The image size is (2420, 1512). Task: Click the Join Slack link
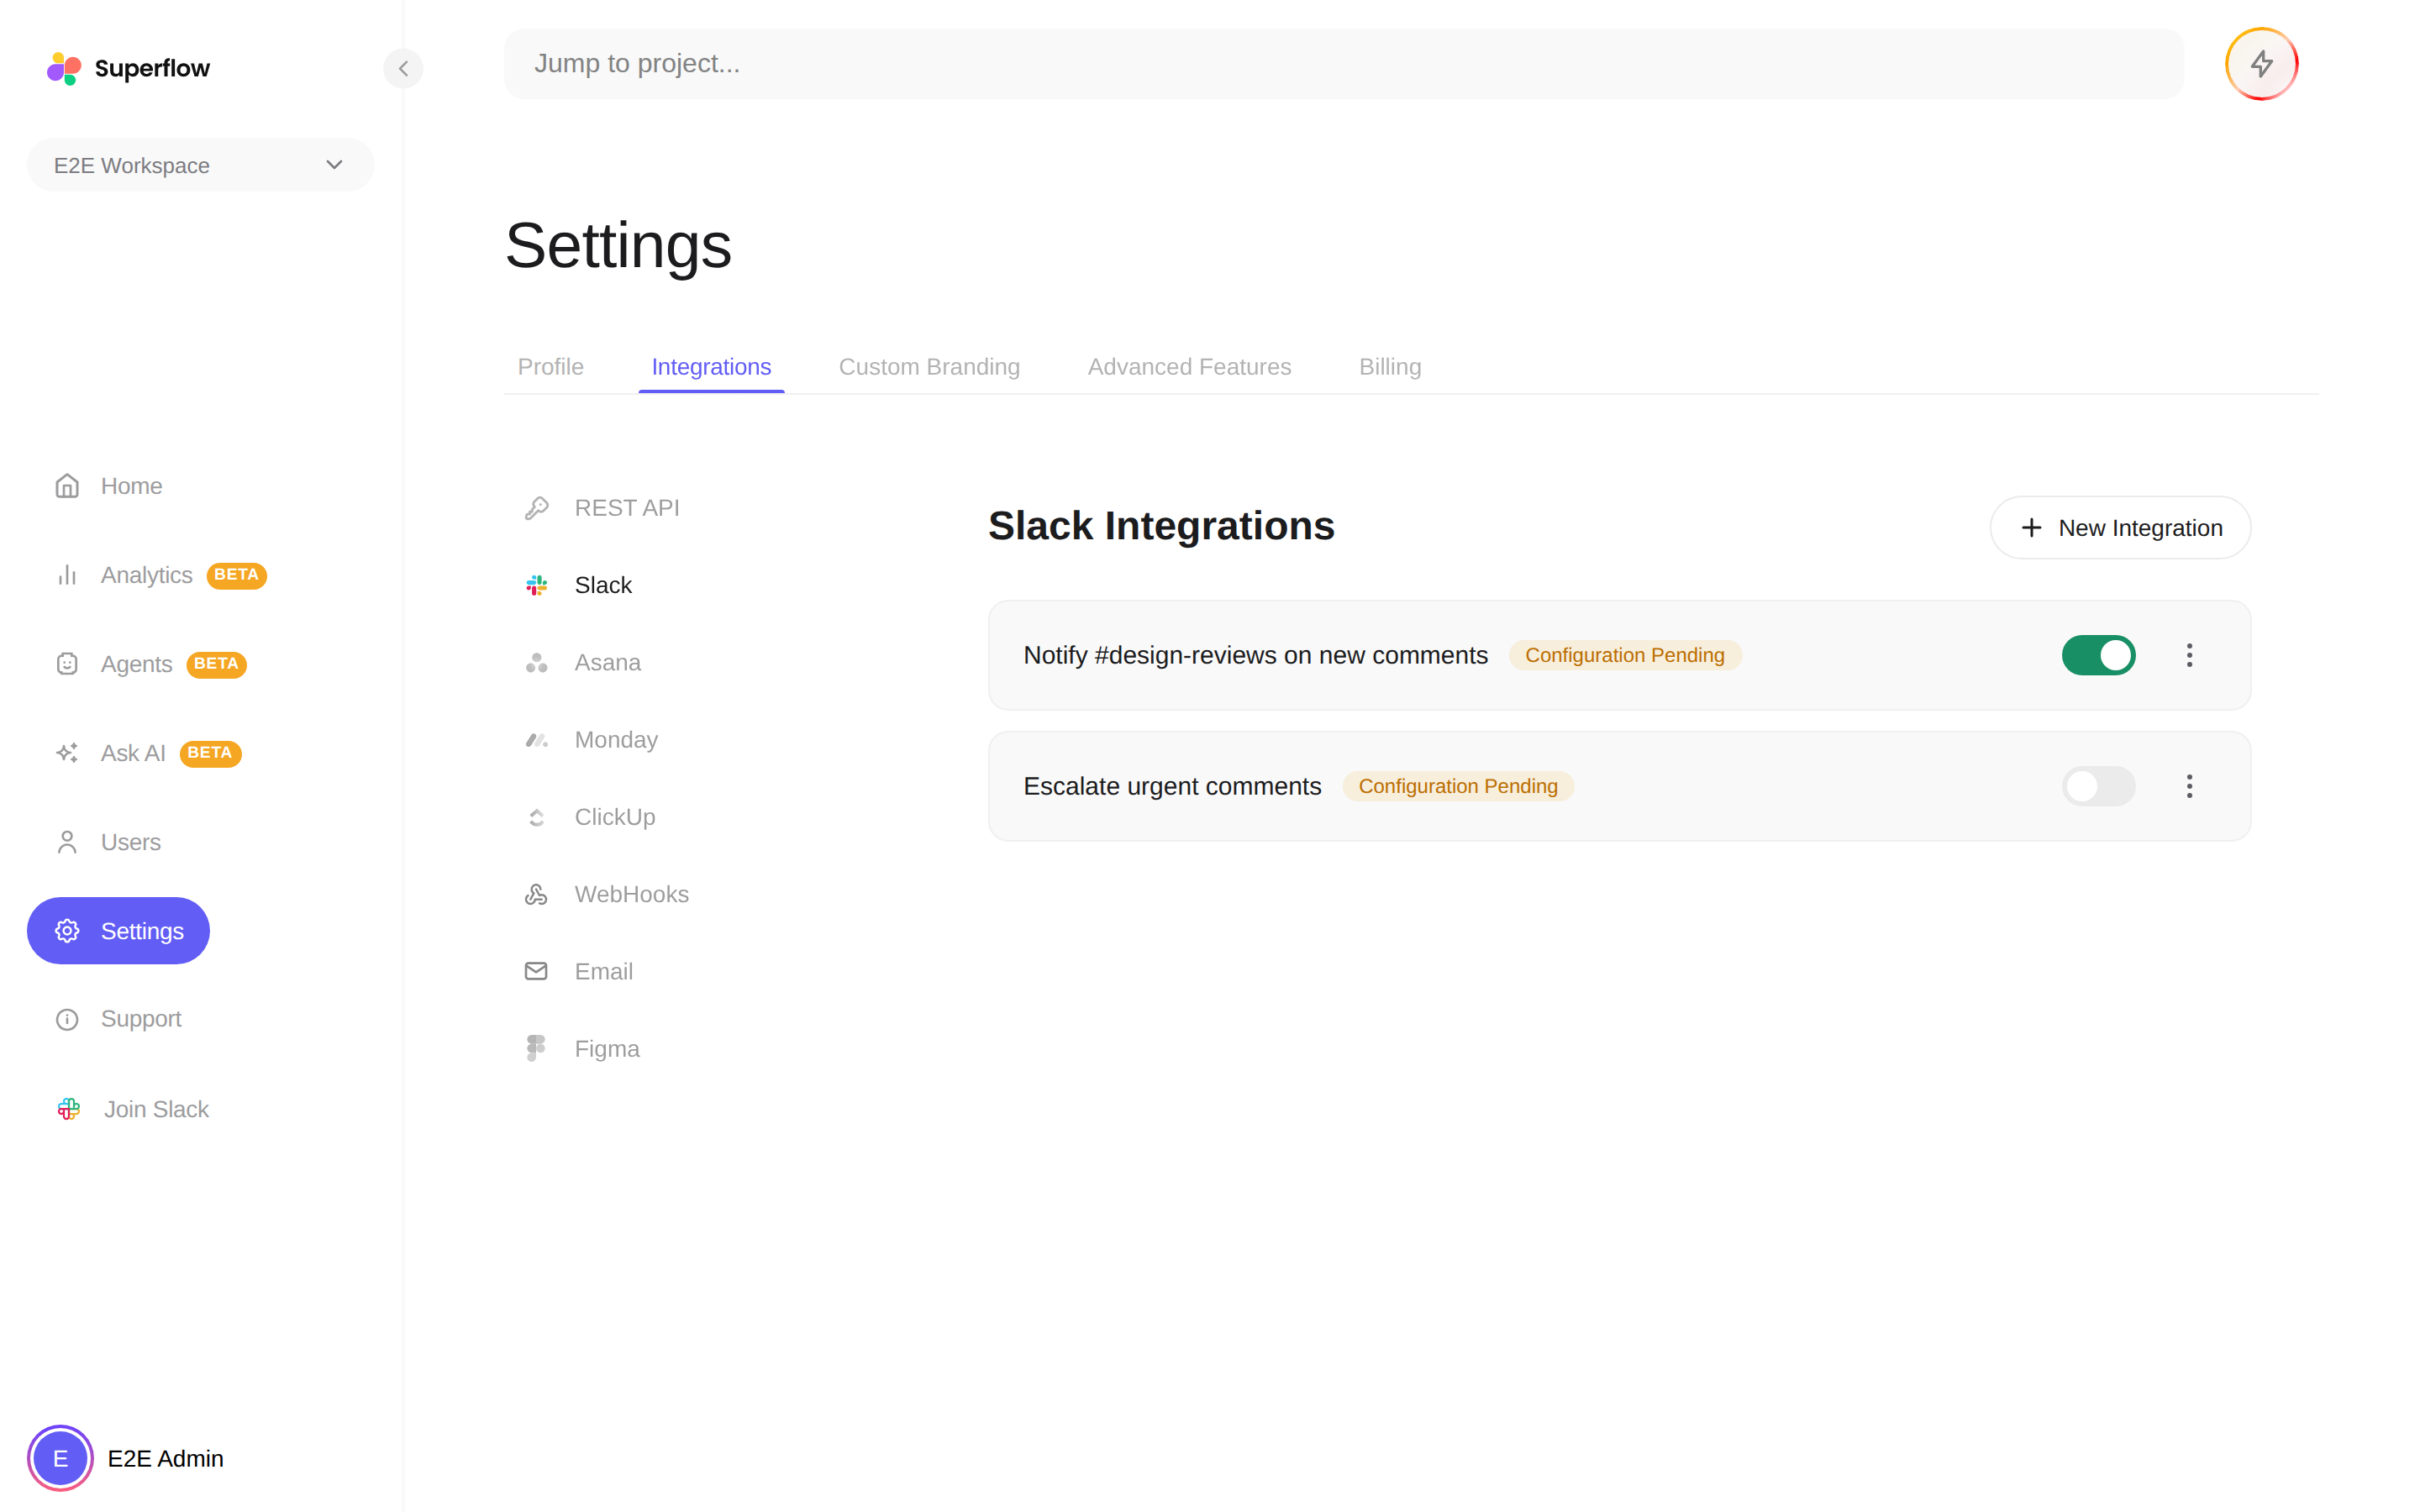coord(132,1109)
